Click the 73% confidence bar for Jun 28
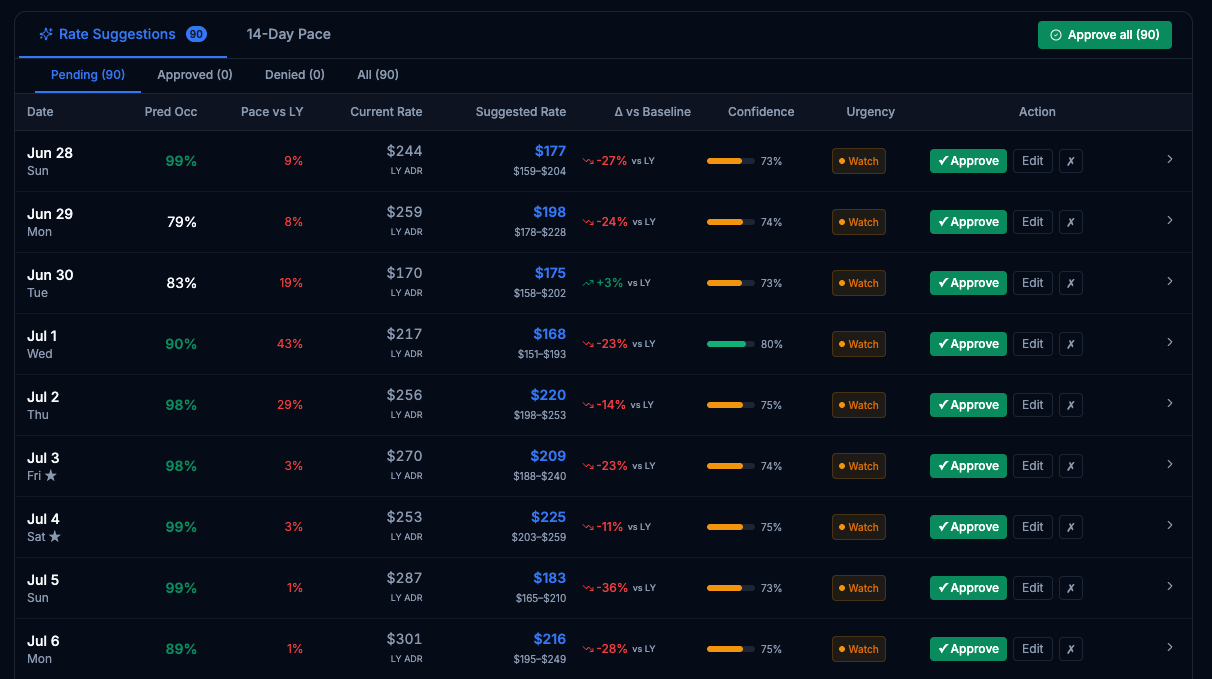This screenshot has width=1212, height=679. 731,161
